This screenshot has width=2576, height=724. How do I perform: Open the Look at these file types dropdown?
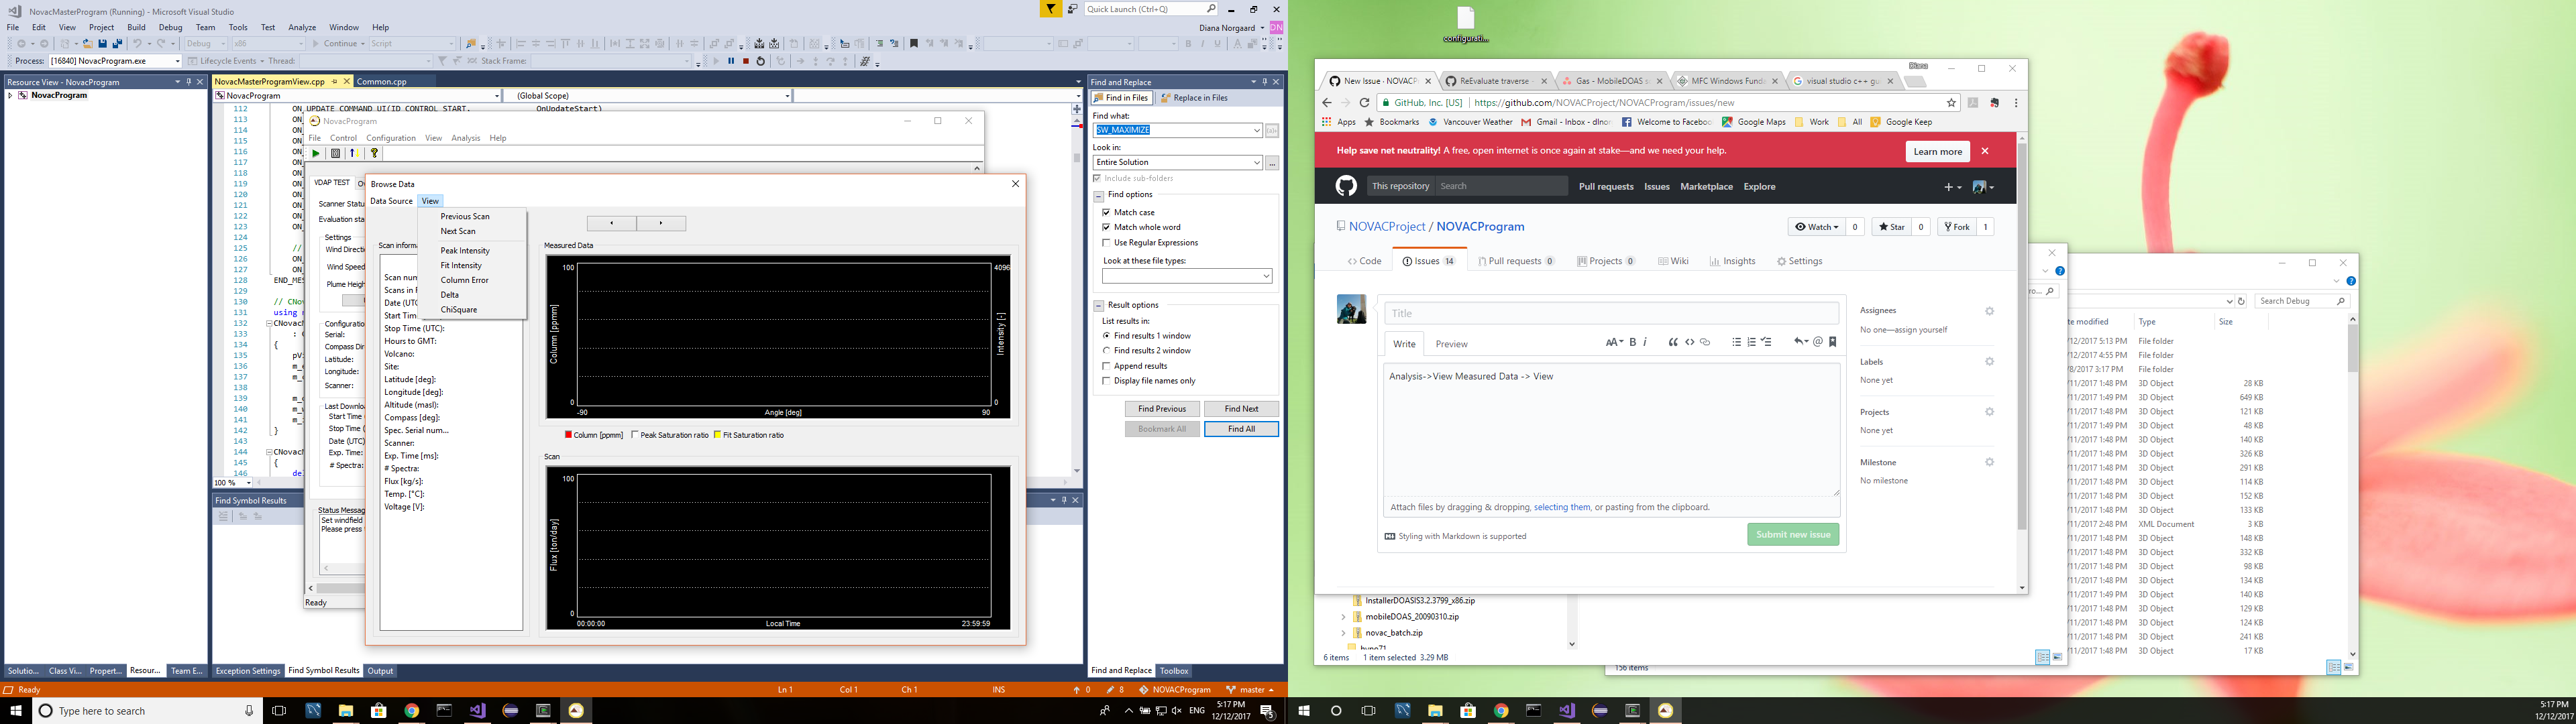[1265, 276]
